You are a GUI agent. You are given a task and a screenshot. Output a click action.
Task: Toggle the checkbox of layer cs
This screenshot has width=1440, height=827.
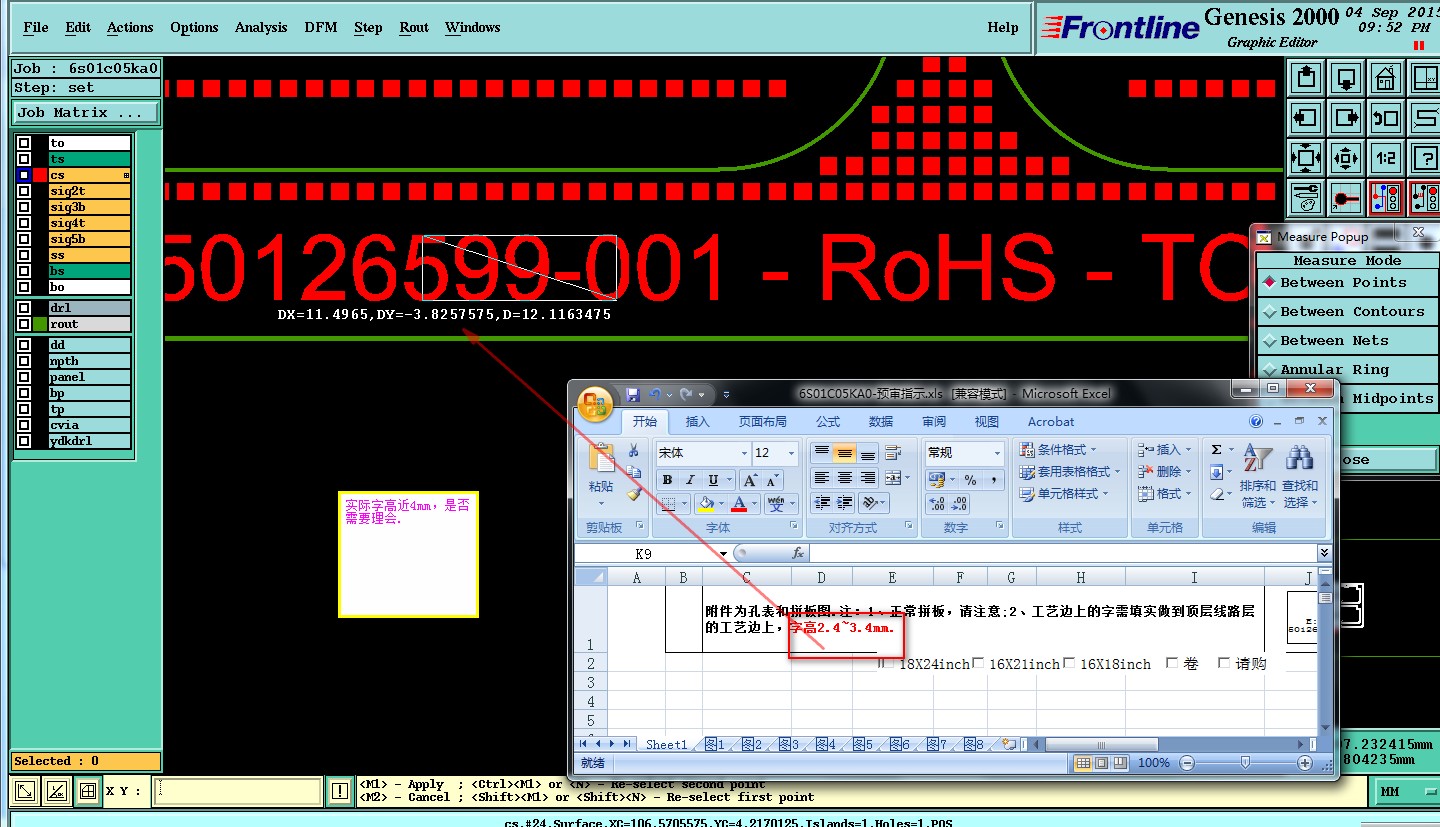(x=24, y=175)
